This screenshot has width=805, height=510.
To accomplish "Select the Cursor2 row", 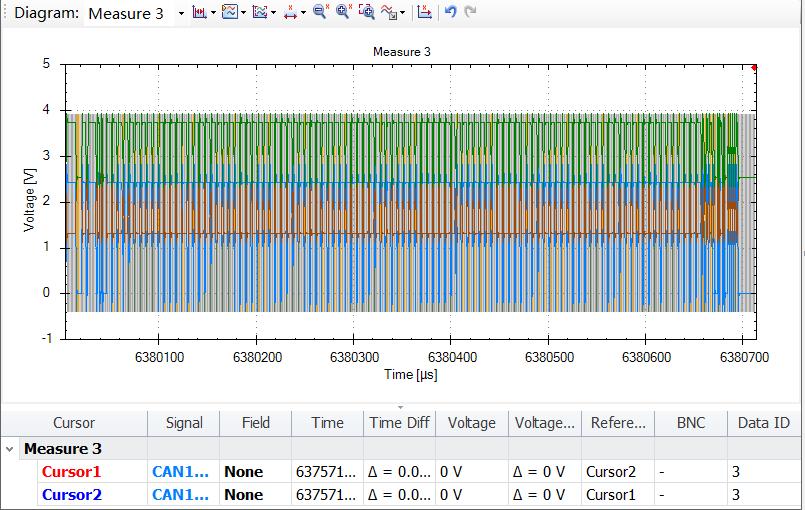I will 72,494.
